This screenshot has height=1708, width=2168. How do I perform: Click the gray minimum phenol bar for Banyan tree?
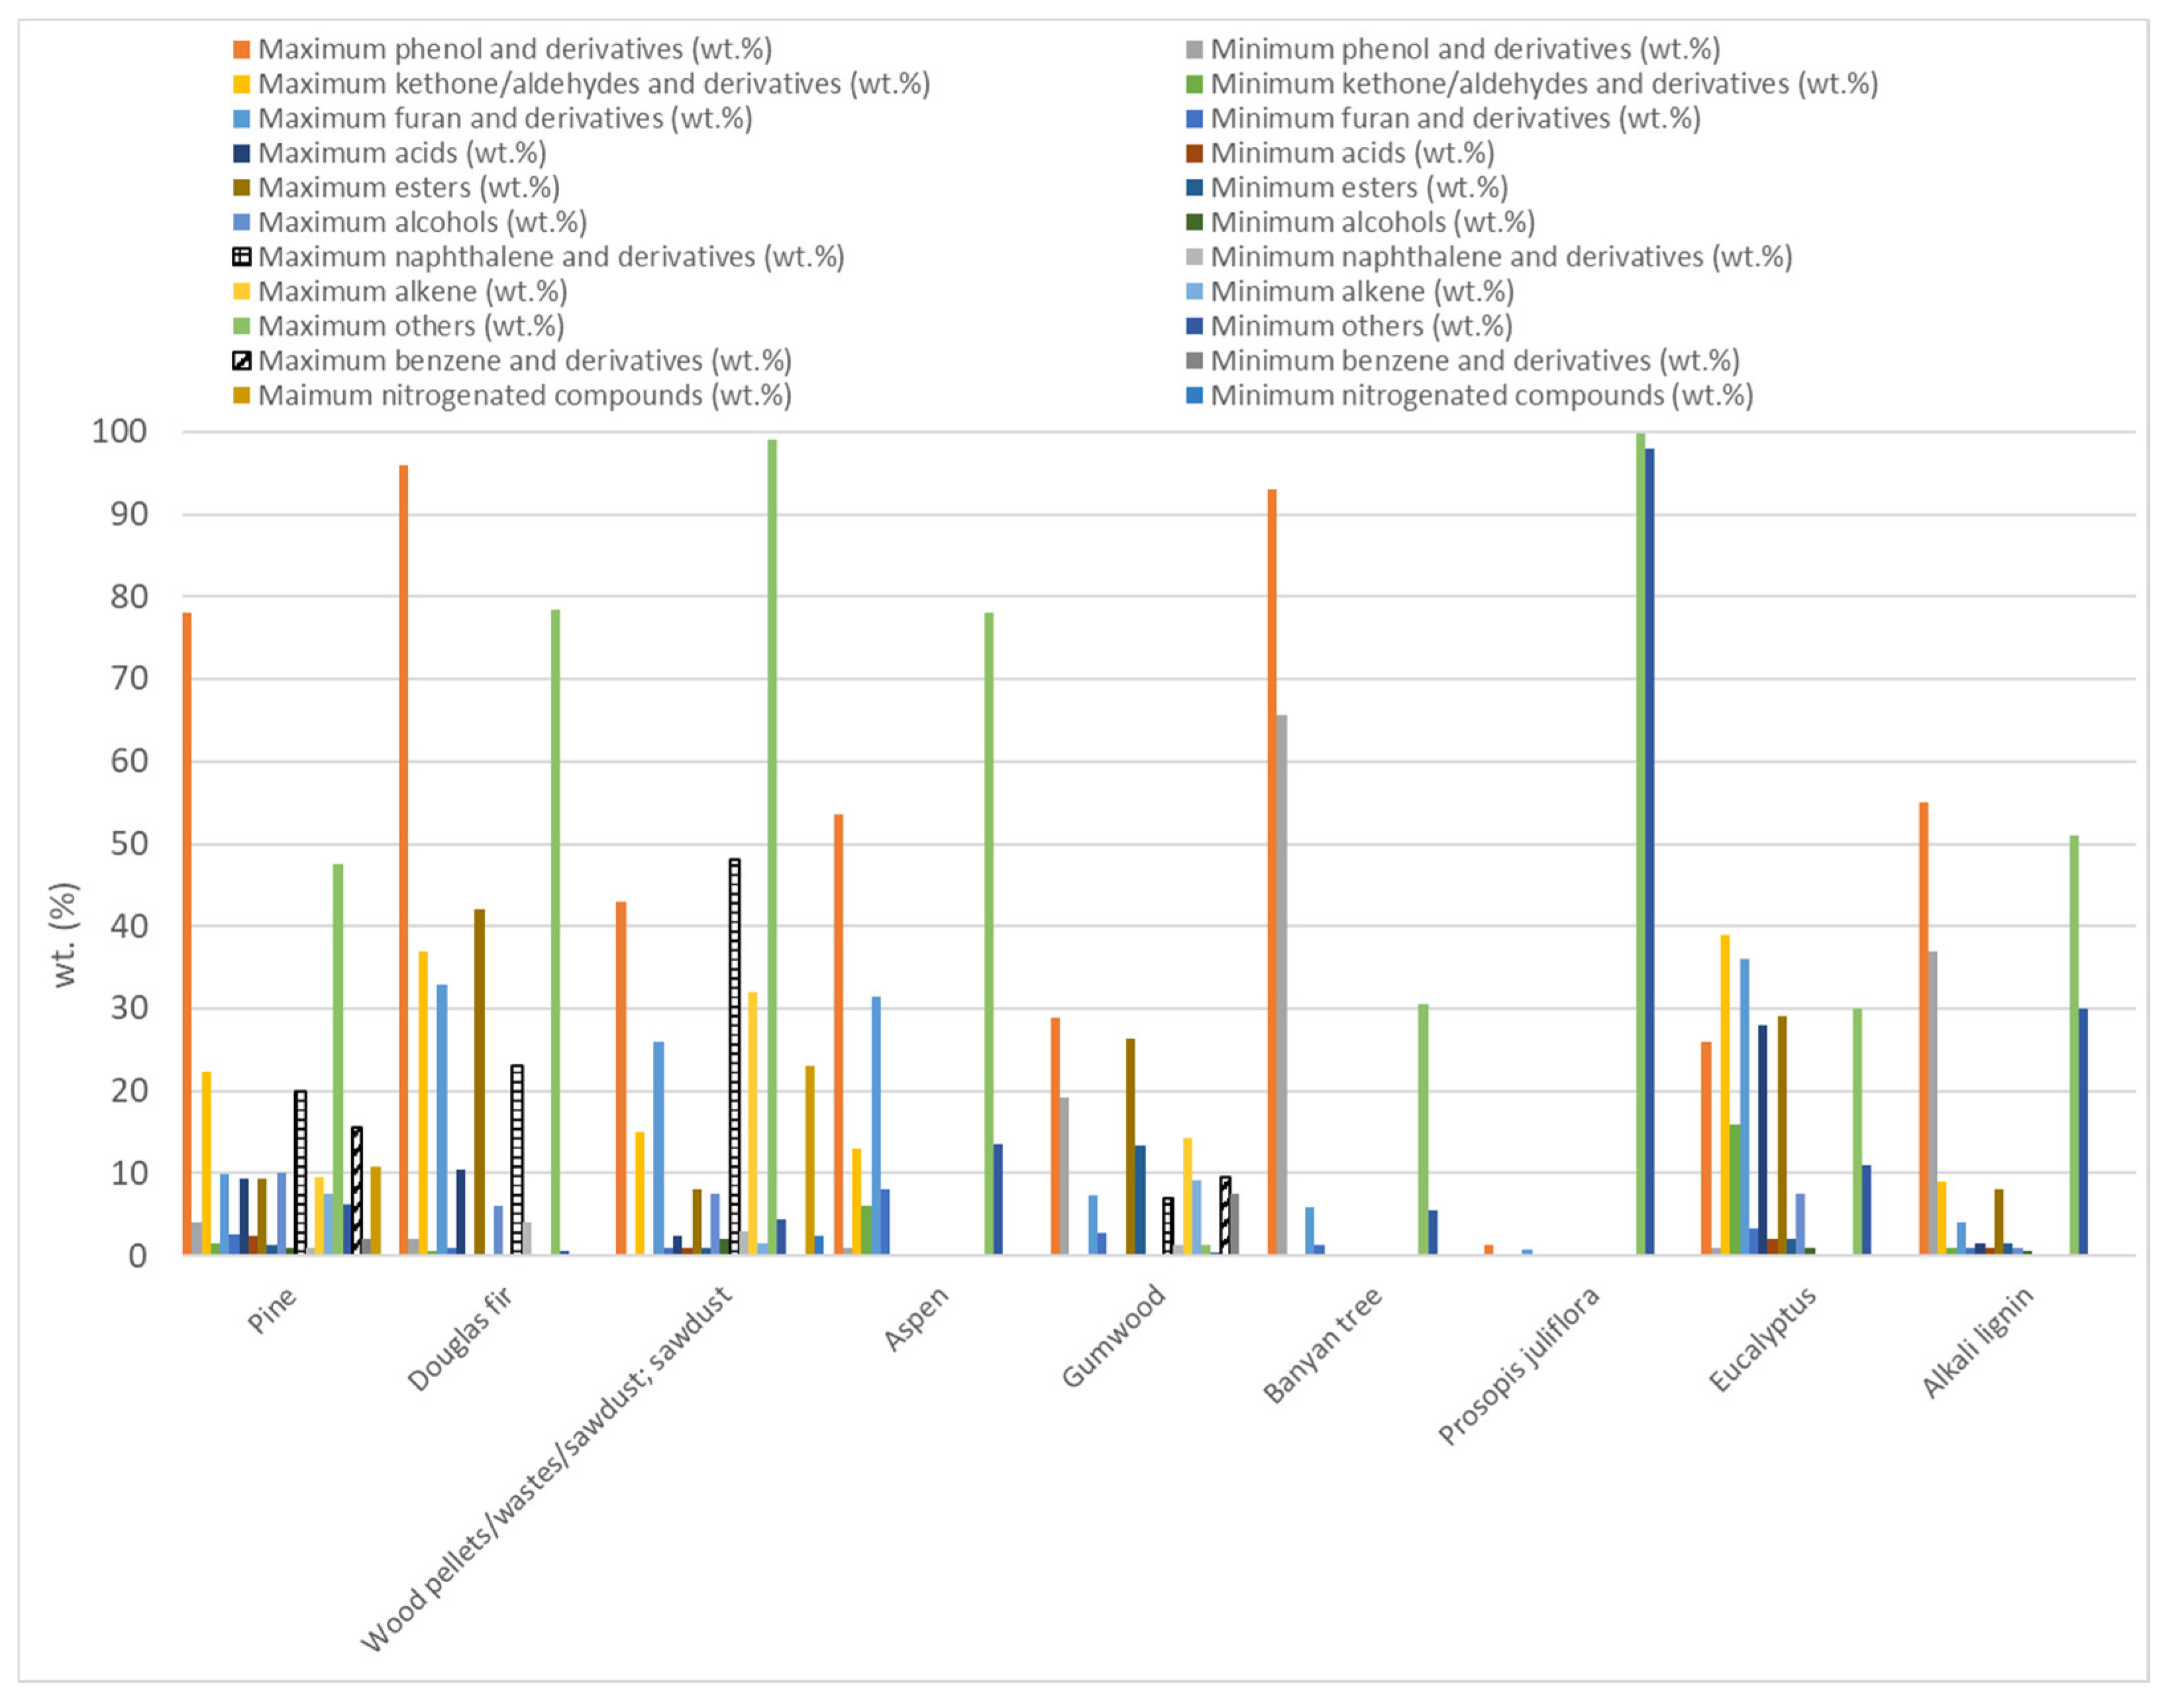pos(1281,984)
